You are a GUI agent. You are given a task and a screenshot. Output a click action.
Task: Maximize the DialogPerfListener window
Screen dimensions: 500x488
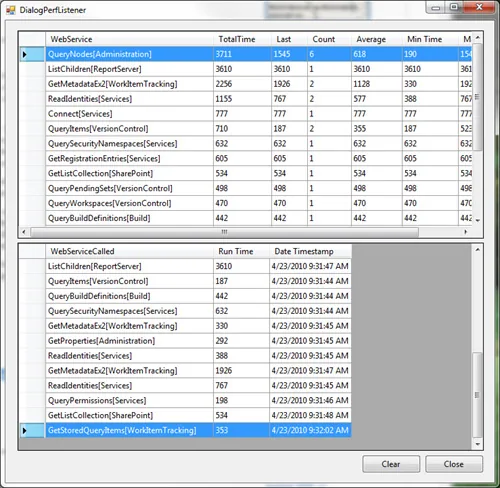(454, 7)
